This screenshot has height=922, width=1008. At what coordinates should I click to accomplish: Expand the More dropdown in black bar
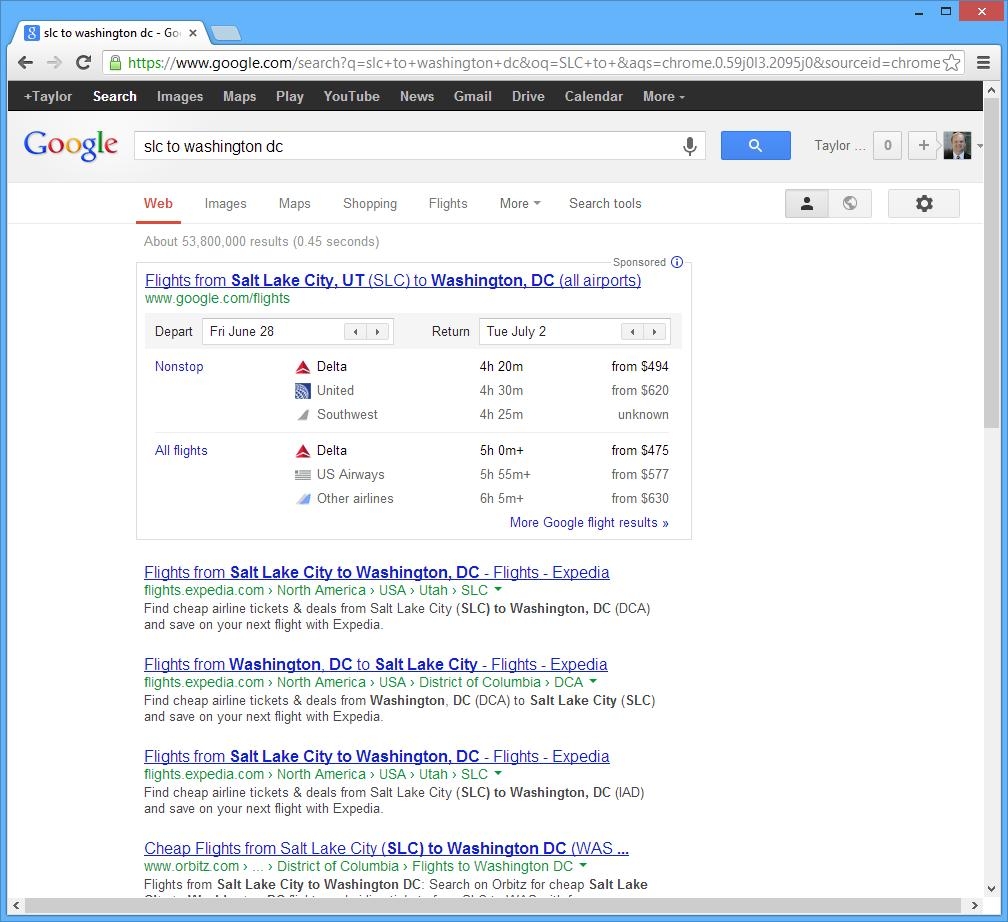tap(663, 97)
